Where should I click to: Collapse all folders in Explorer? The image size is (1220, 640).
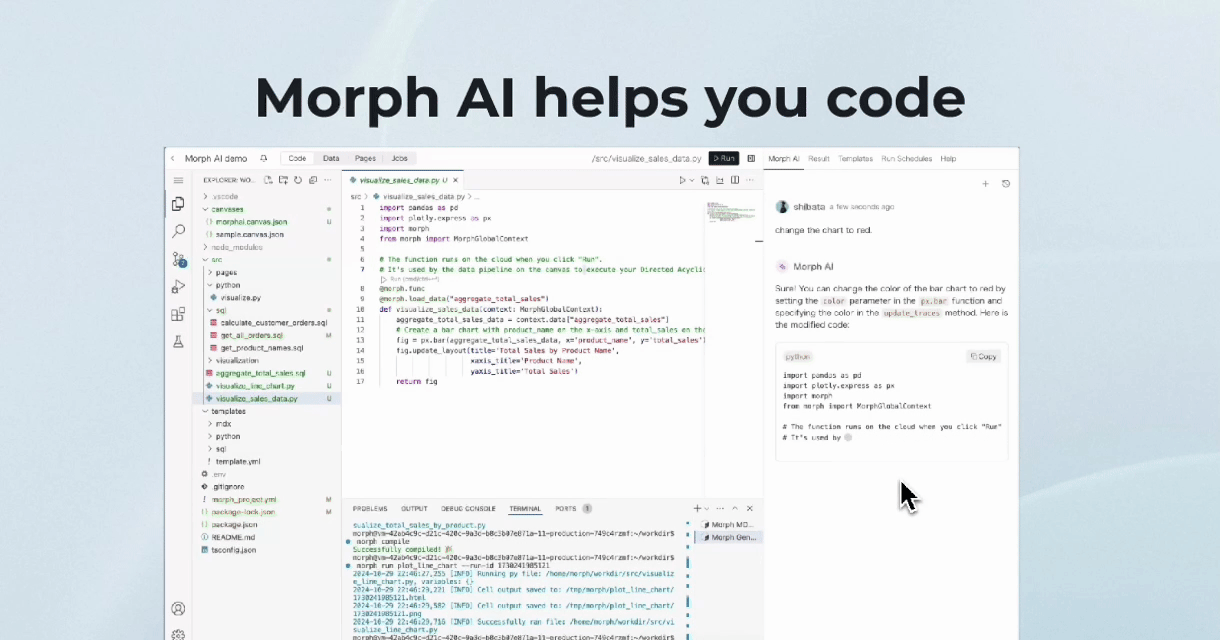(313, 180)
